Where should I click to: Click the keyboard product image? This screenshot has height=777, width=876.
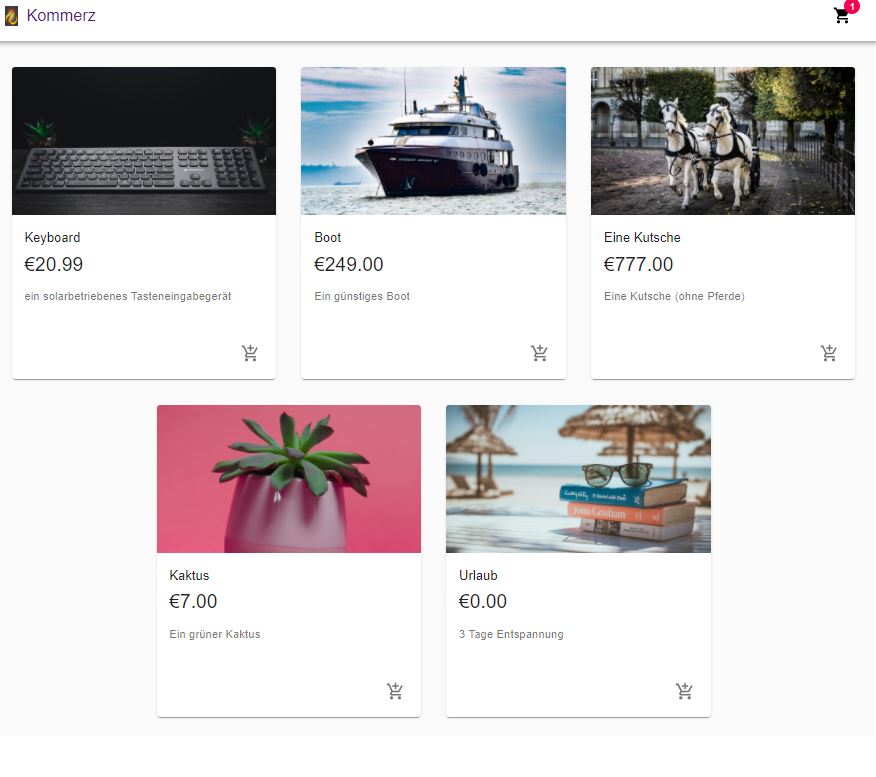click(144, 141)
